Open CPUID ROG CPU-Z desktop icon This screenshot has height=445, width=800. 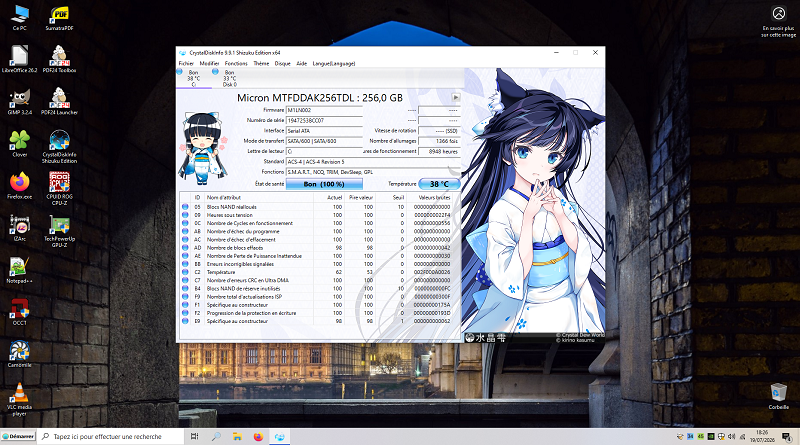[x=60, y=188]
